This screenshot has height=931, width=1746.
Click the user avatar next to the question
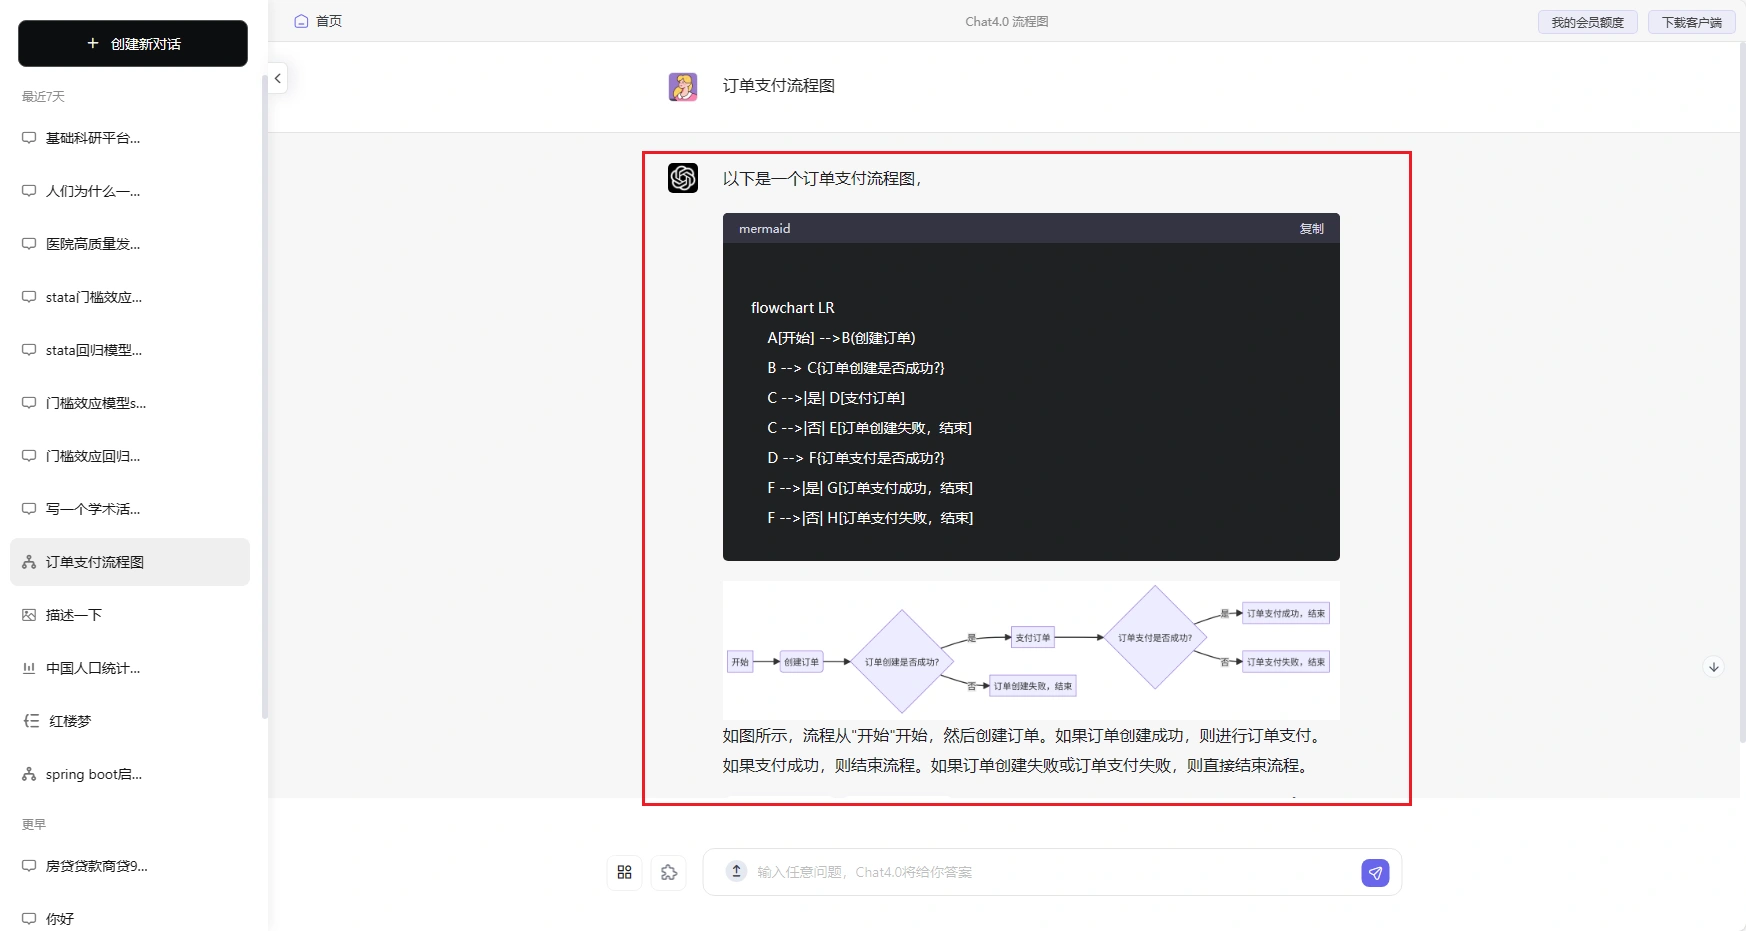point(683,87)
